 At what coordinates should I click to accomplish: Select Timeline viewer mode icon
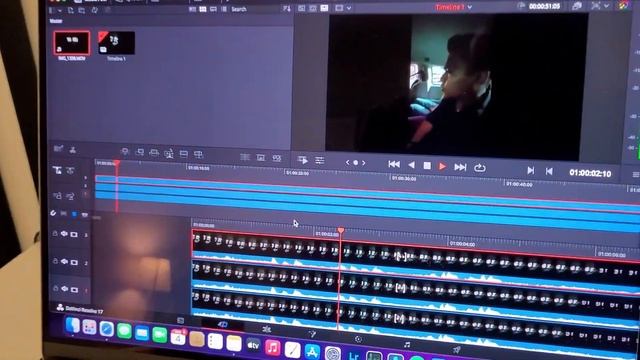coord(324,8)
